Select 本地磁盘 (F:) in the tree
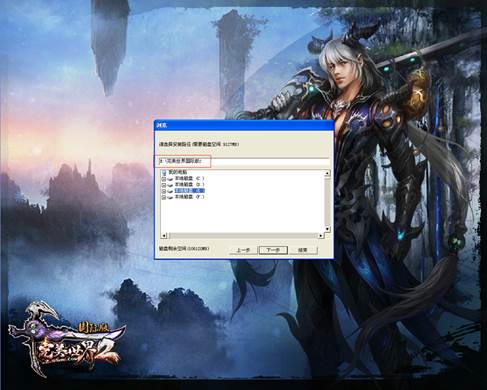The width and height of the screenshot is (487, 390). tap(189, 197)
